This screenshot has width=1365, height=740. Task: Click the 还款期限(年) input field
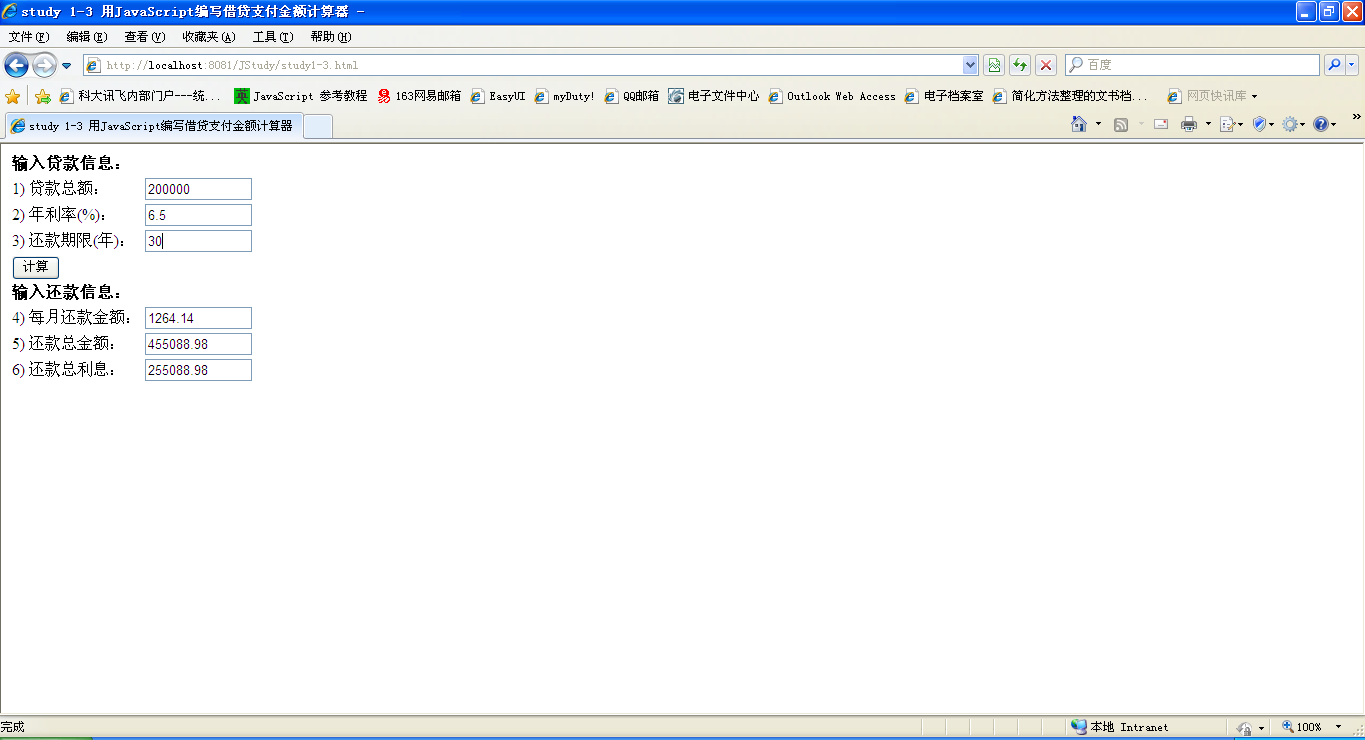(198, 241)
